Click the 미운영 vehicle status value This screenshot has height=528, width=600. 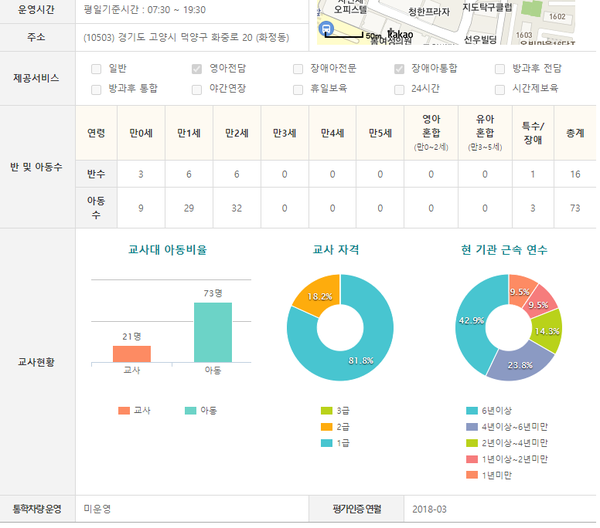[x=97, y=509]
